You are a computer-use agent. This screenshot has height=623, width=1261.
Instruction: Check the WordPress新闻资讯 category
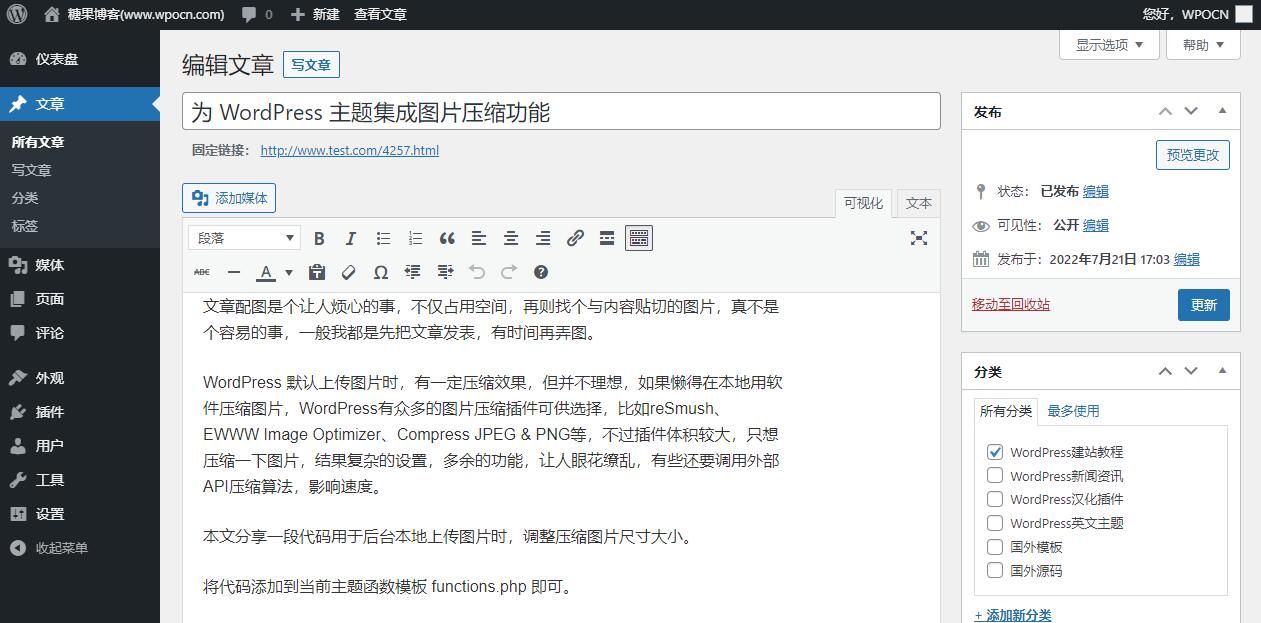[x=995, y=476]
